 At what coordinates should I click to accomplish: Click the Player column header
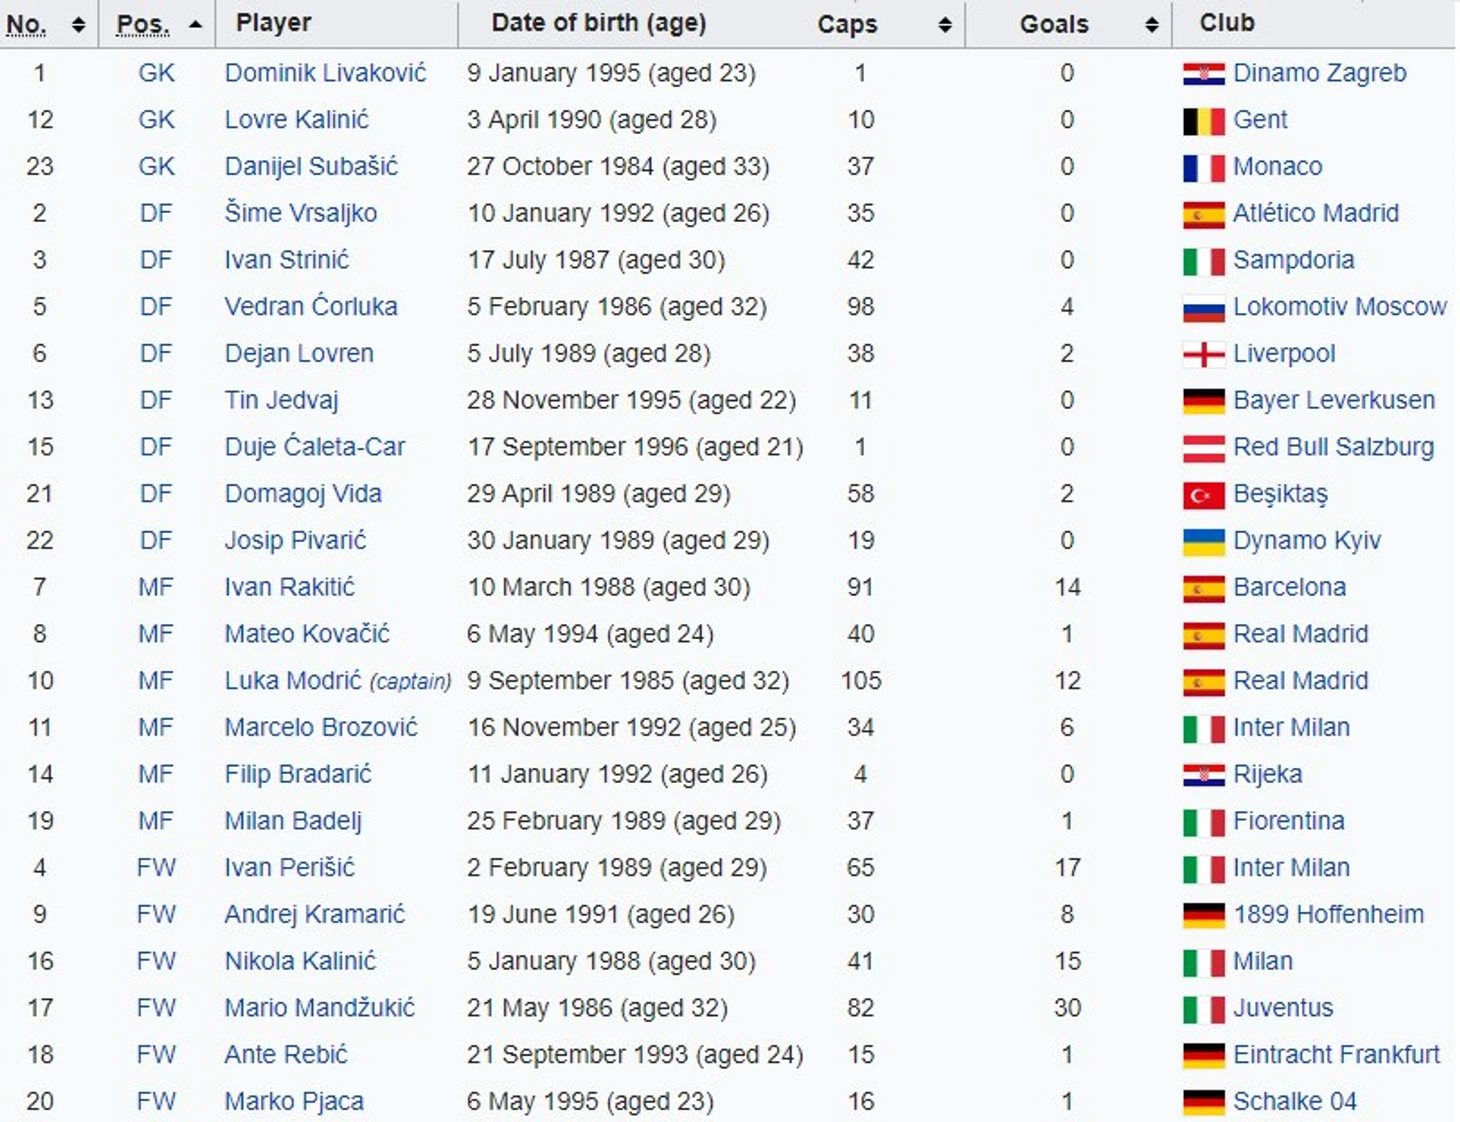click(x=273, y=23)
